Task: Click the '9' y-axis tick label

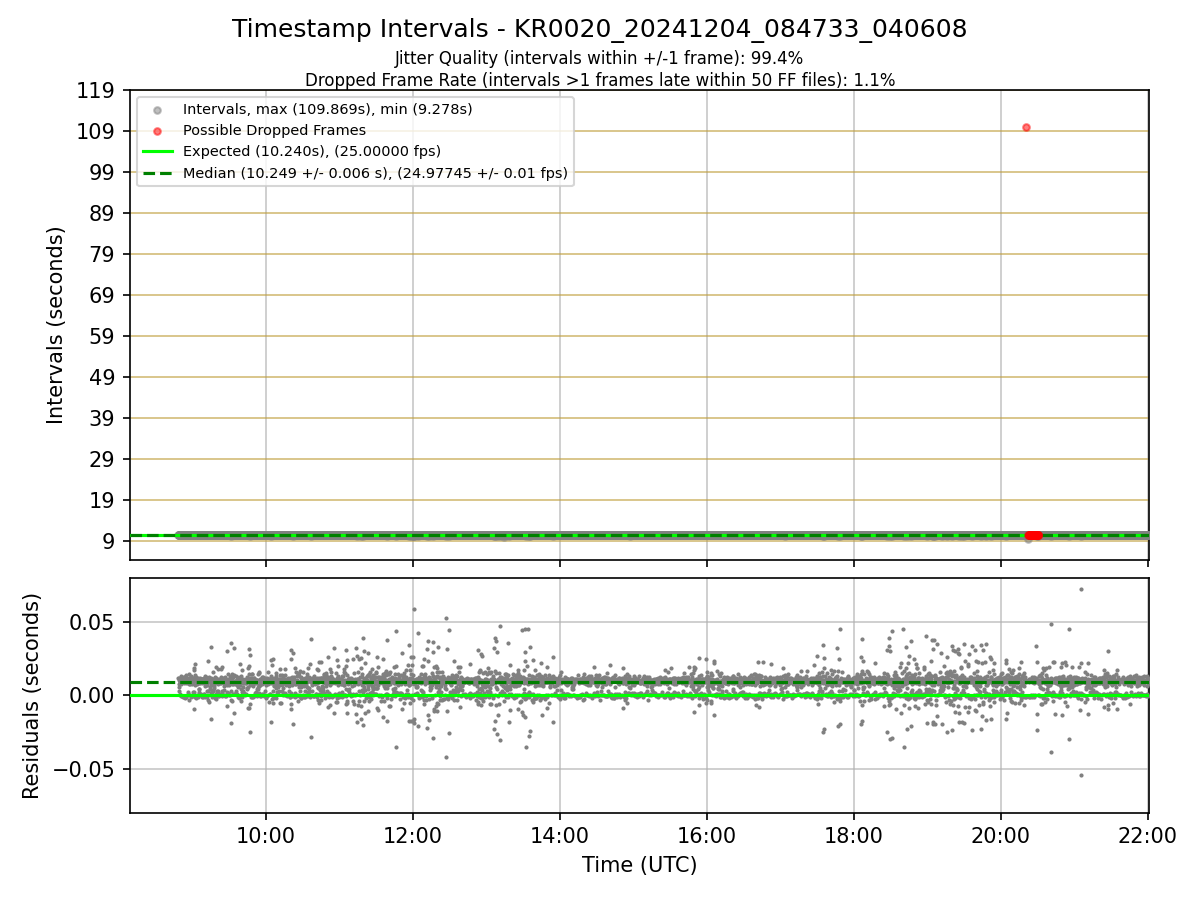Action: [x=110, y=542]
